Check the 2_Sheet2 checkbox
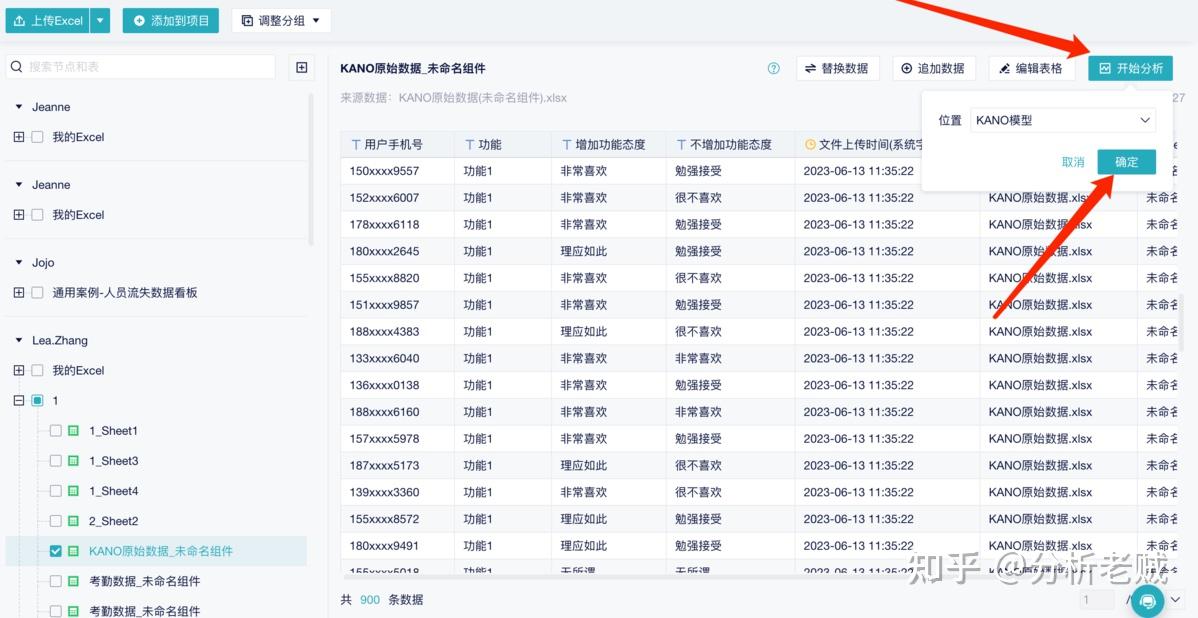 (54, 521)
